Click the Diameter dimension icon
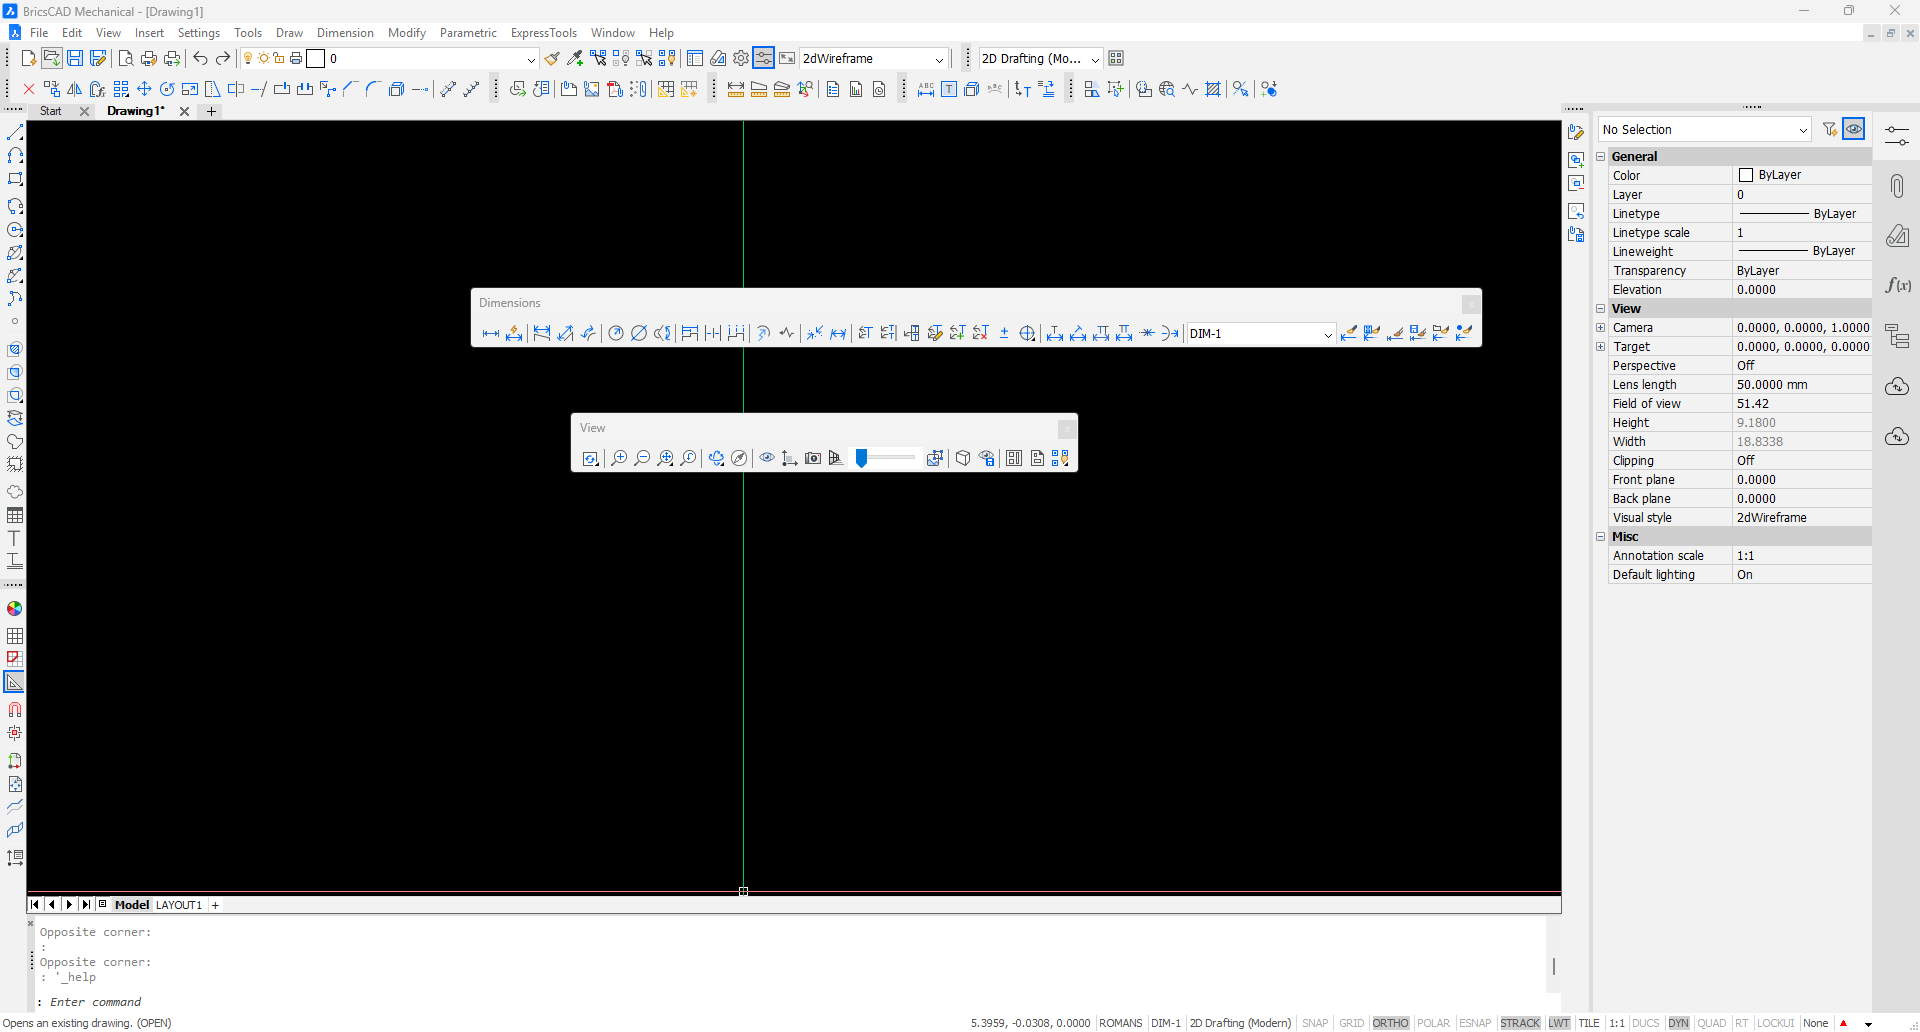 point(639,334)
